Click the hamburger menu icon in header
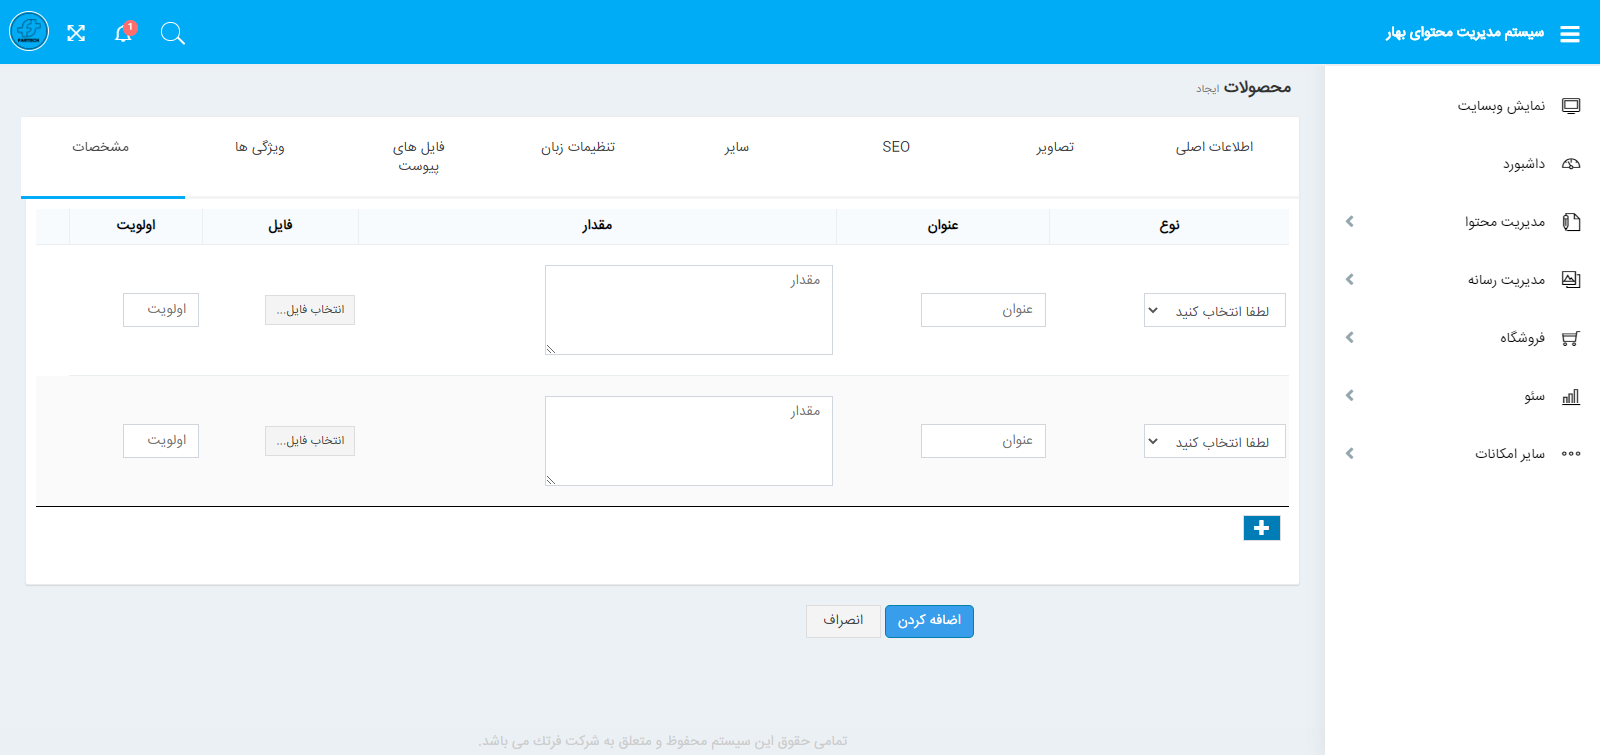 [x=1570, y=34]
